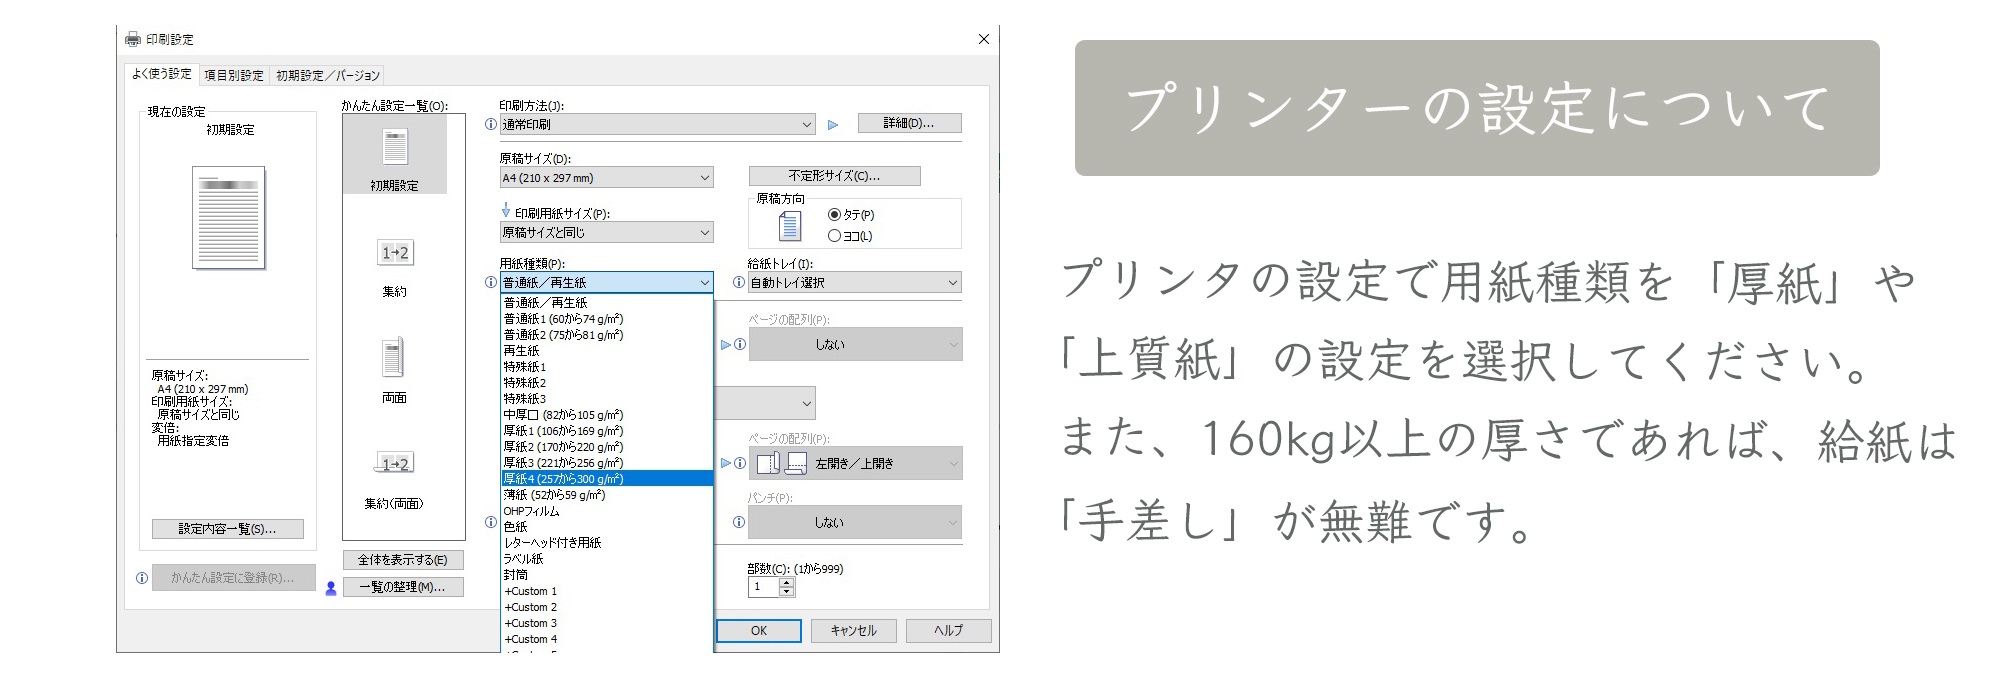Screen dimensions: 2000x690
Task: Select the 集約 1→2 preset icon
Action: 395,253
